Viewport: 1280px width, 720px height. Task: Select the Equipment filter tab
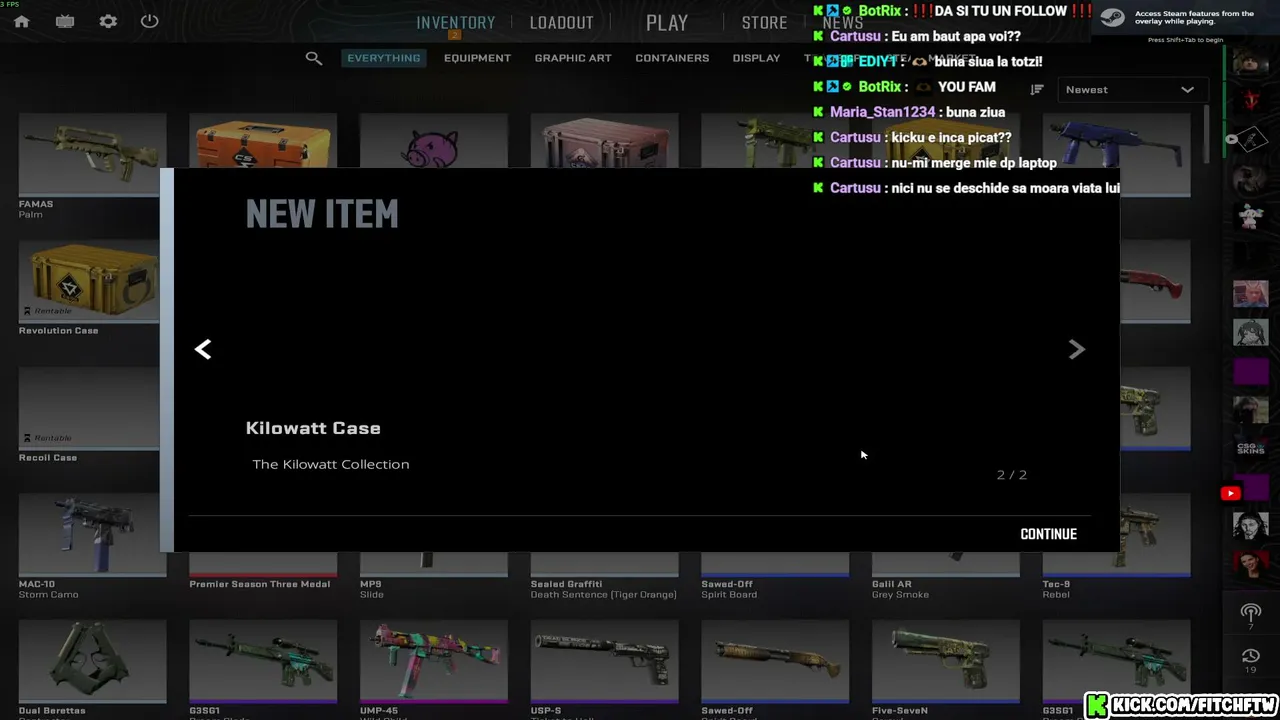point(477,58)
